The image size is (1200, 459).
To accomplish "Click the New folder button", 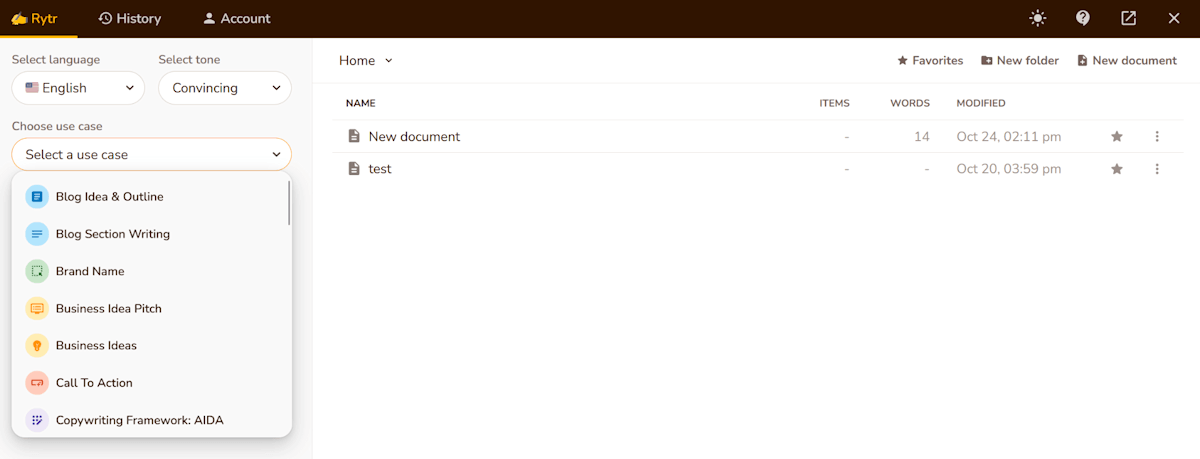I will tap(1019, 60).
